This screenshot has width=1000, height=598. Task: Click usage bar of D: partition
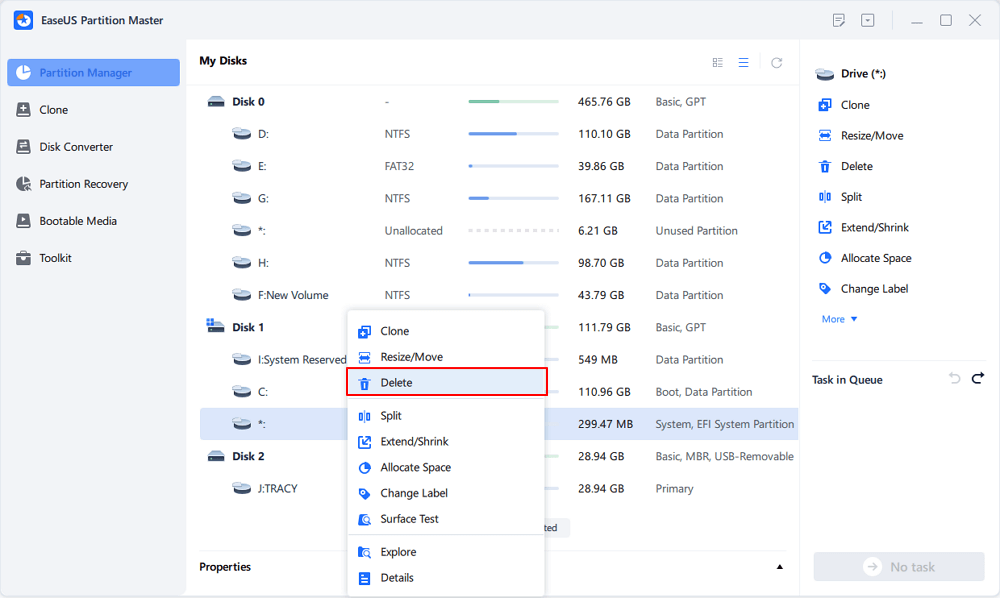click(513, 134)
